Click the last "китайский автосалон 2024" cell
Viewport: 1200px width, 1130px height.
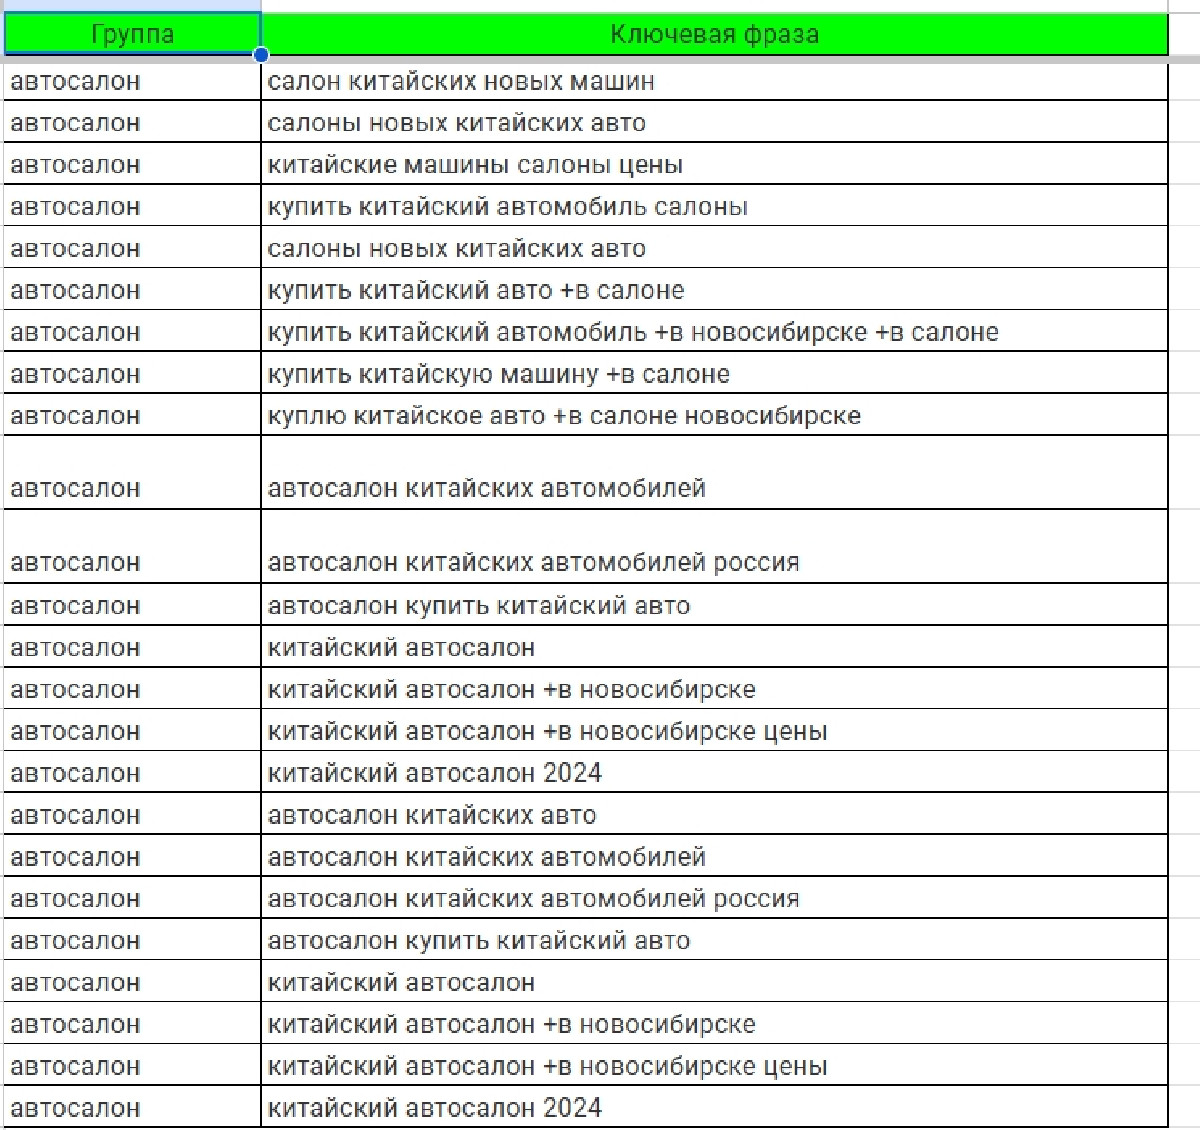(713, 1107)
